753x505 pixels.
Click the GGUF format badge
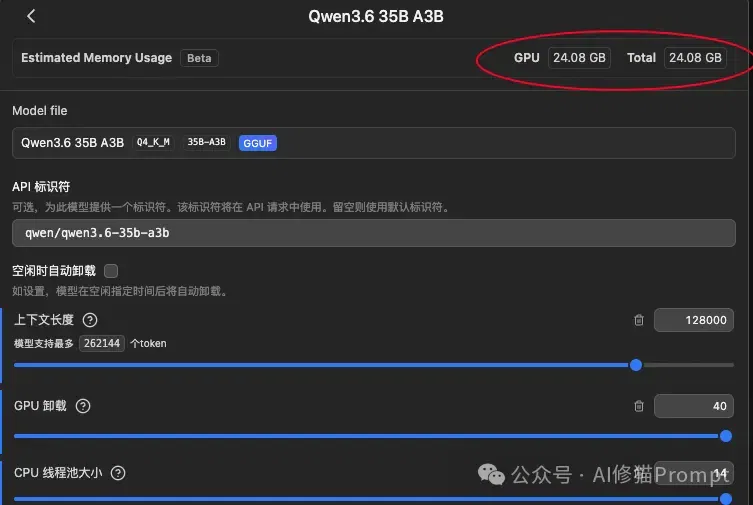[257, 143]
